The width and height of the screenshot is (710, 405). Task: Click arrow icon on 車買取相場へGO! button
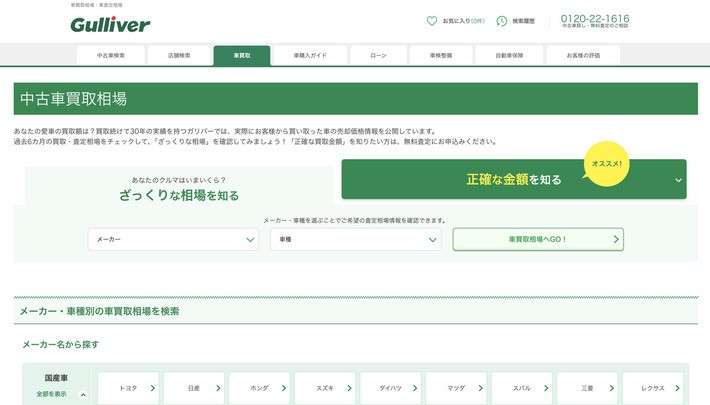pyautogui.click(x=616, y=239)
